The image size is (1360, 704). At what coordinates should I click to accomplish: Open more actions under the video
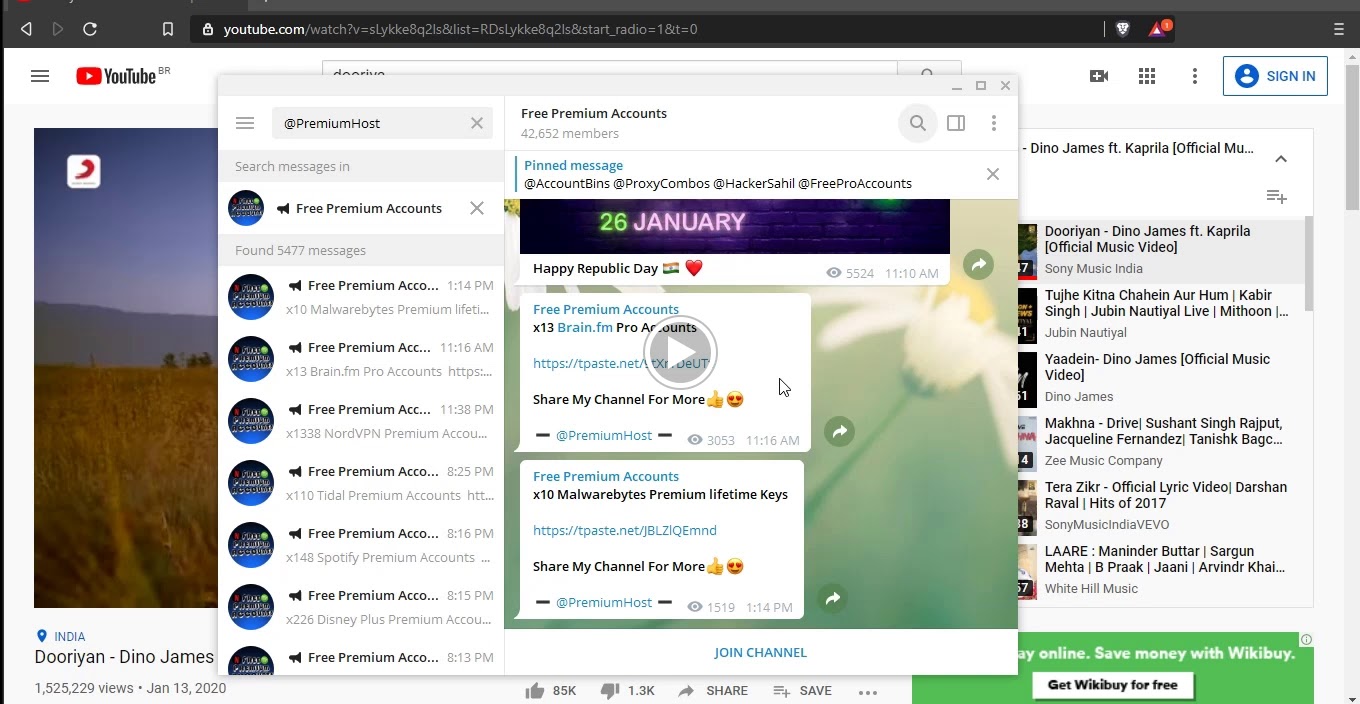coord(868,691)
